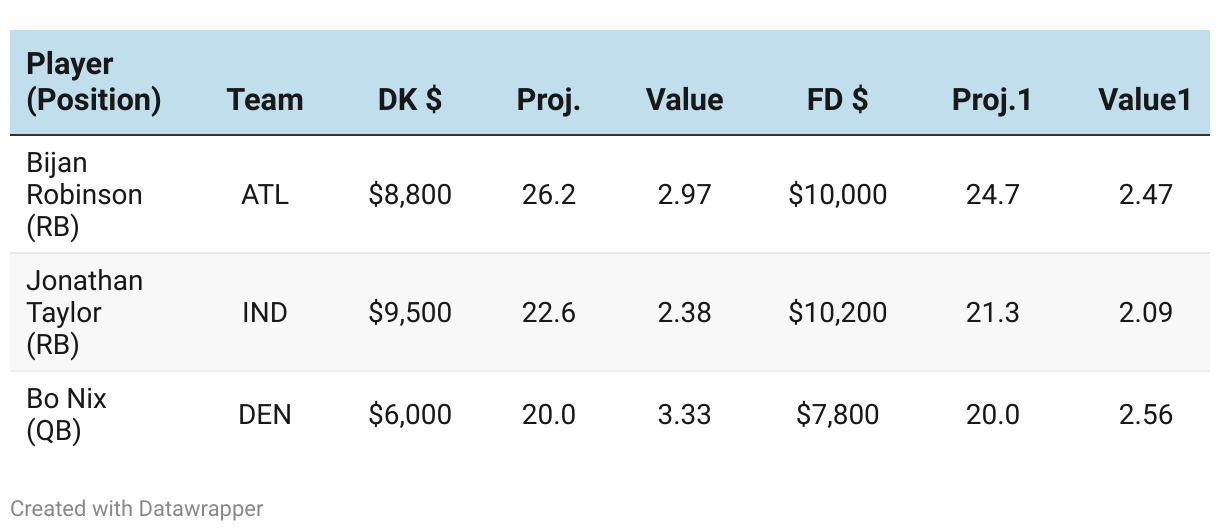Click the Player (Position) column header
The image size is (1220, 532).
tap(94, 82)
